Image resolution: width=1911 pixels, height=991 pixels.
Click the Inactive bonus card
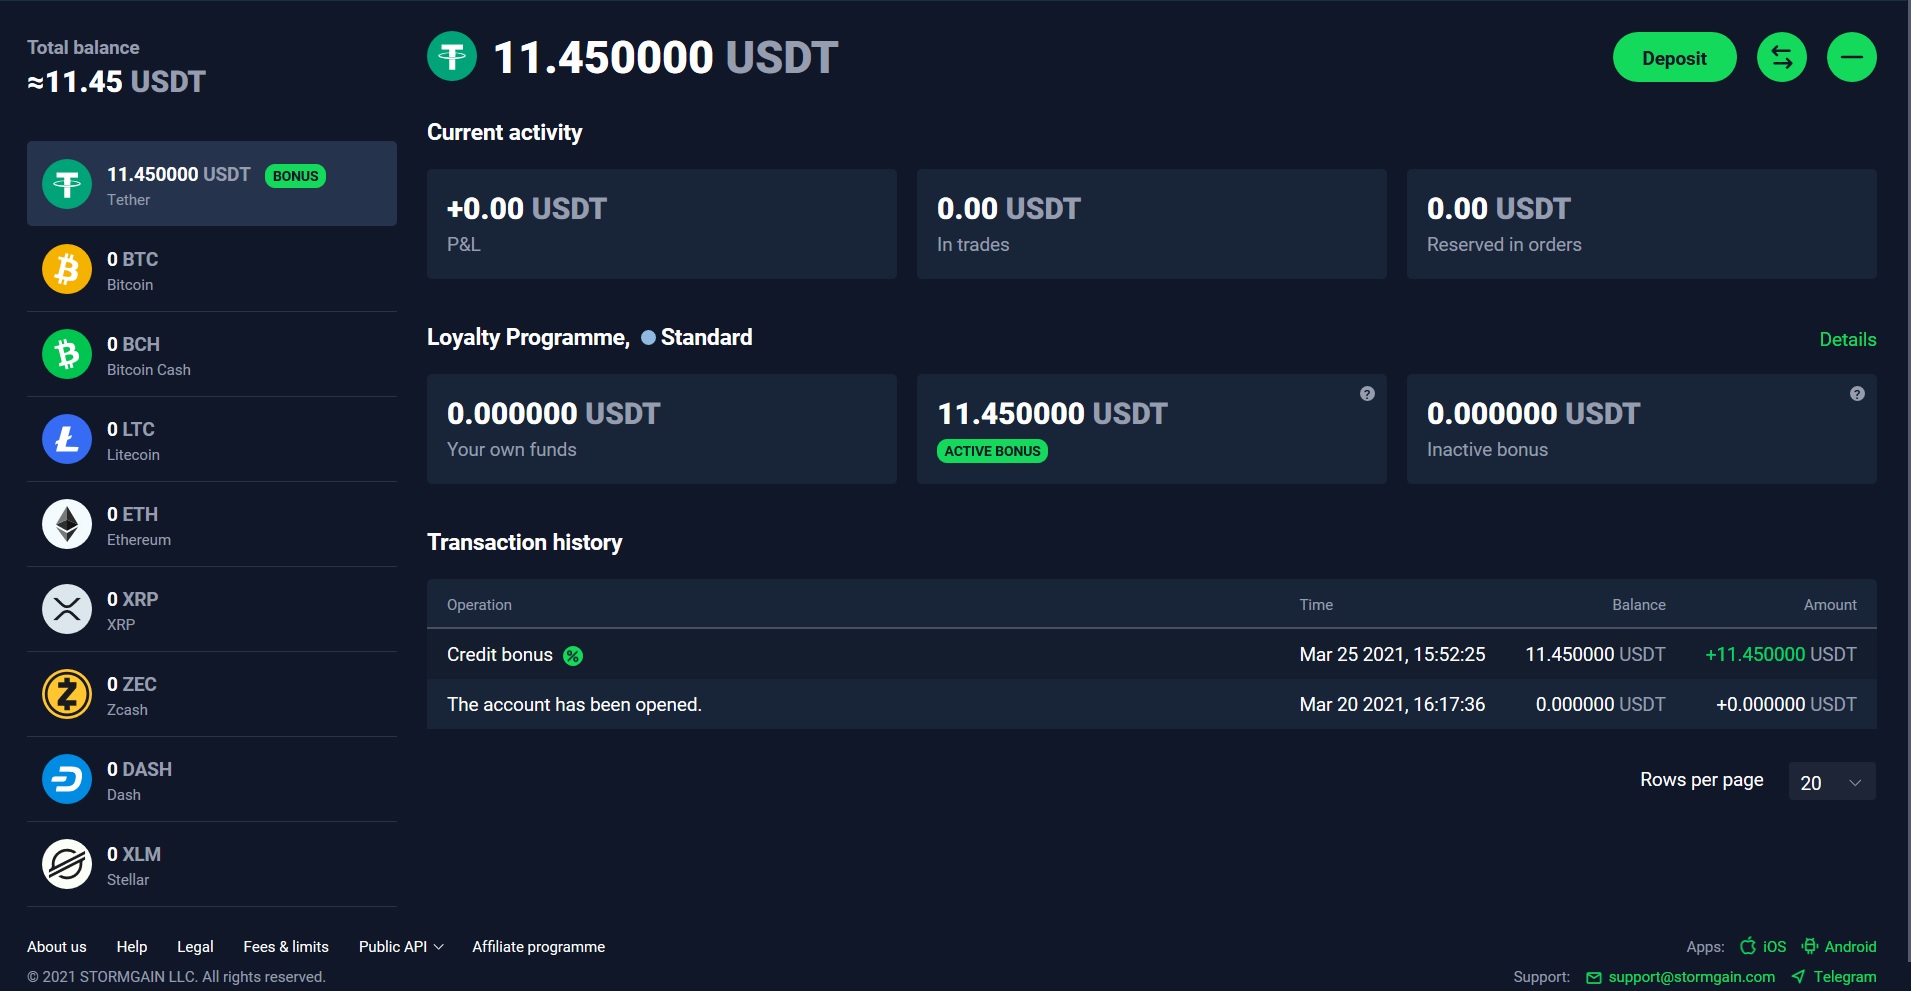(1642, 429)
